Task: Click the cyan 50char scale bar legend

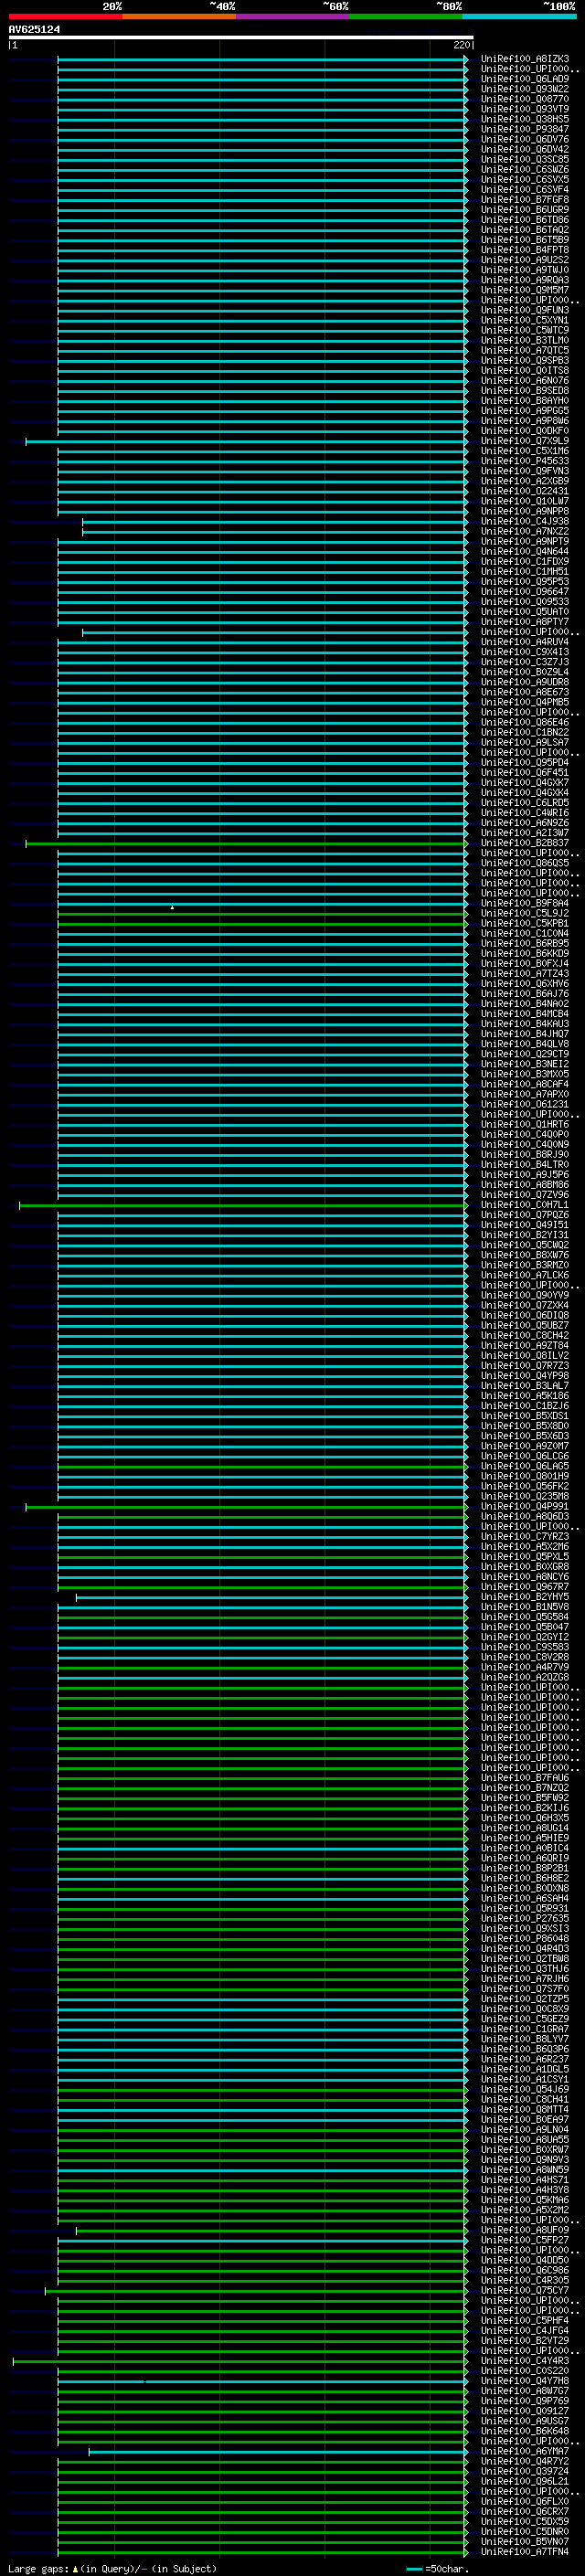Action: tap(414, 2569)
